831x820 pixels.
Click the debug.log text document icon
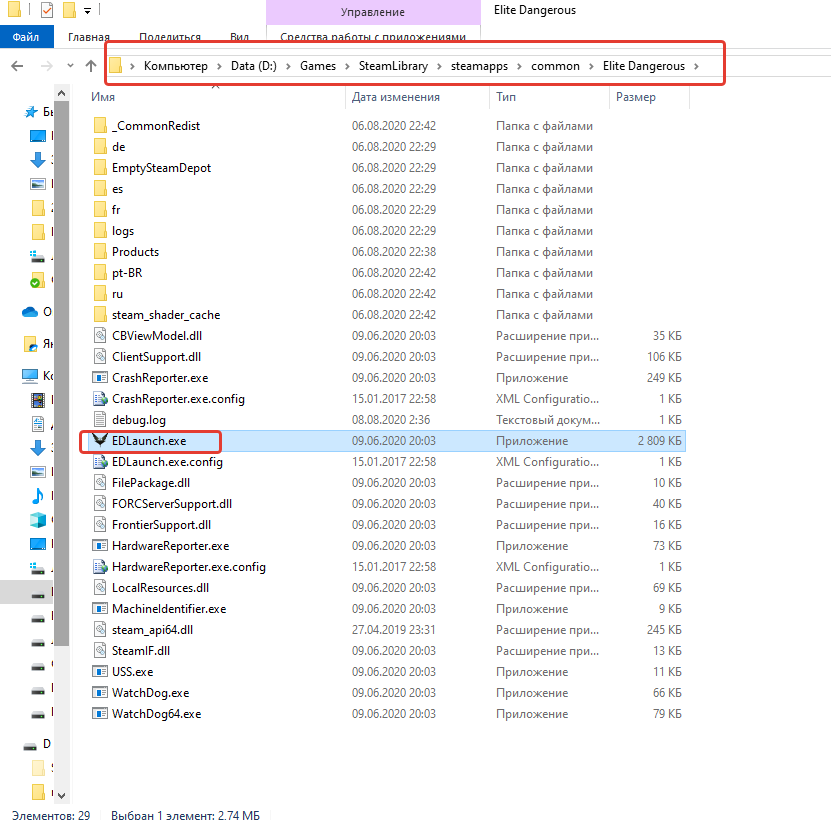click(100, 419)
